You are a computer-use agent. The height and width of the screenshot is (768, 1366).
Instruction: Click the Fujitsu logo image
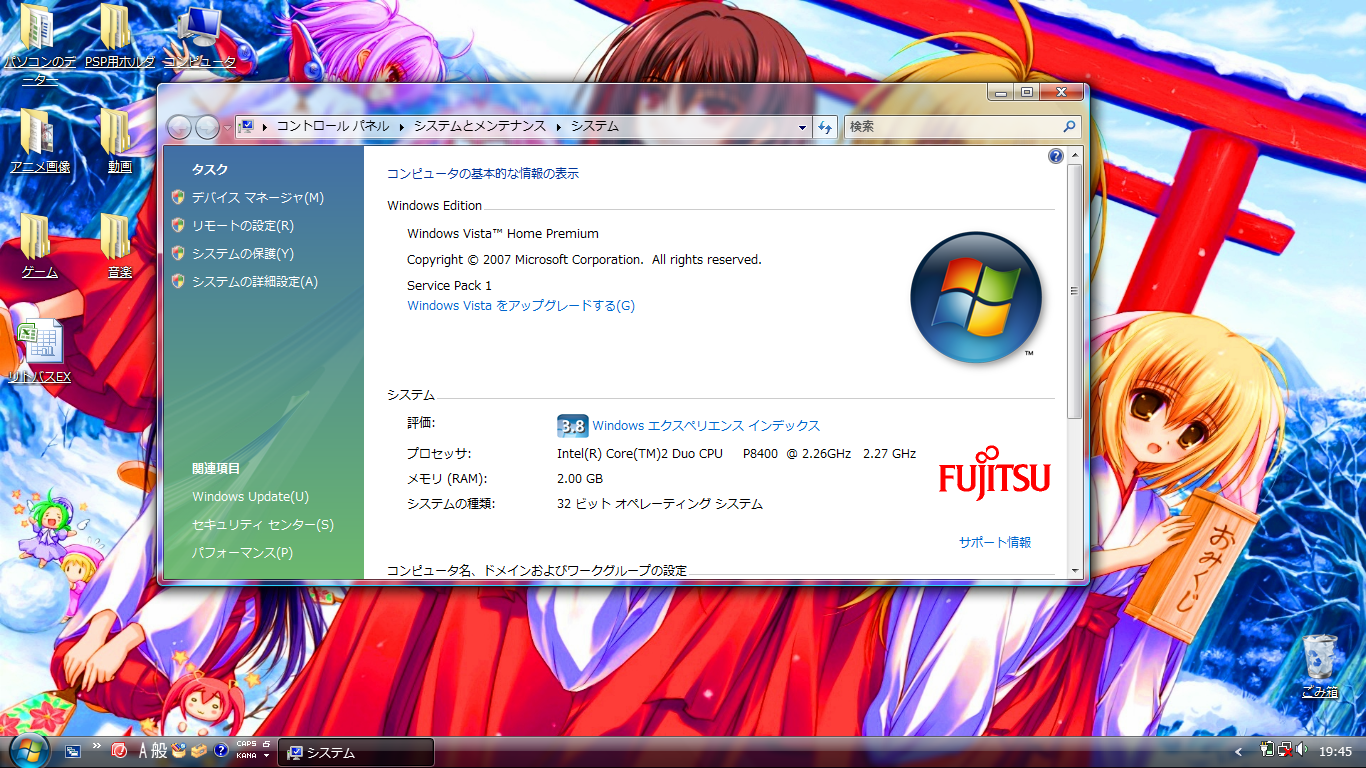point(995,473)
